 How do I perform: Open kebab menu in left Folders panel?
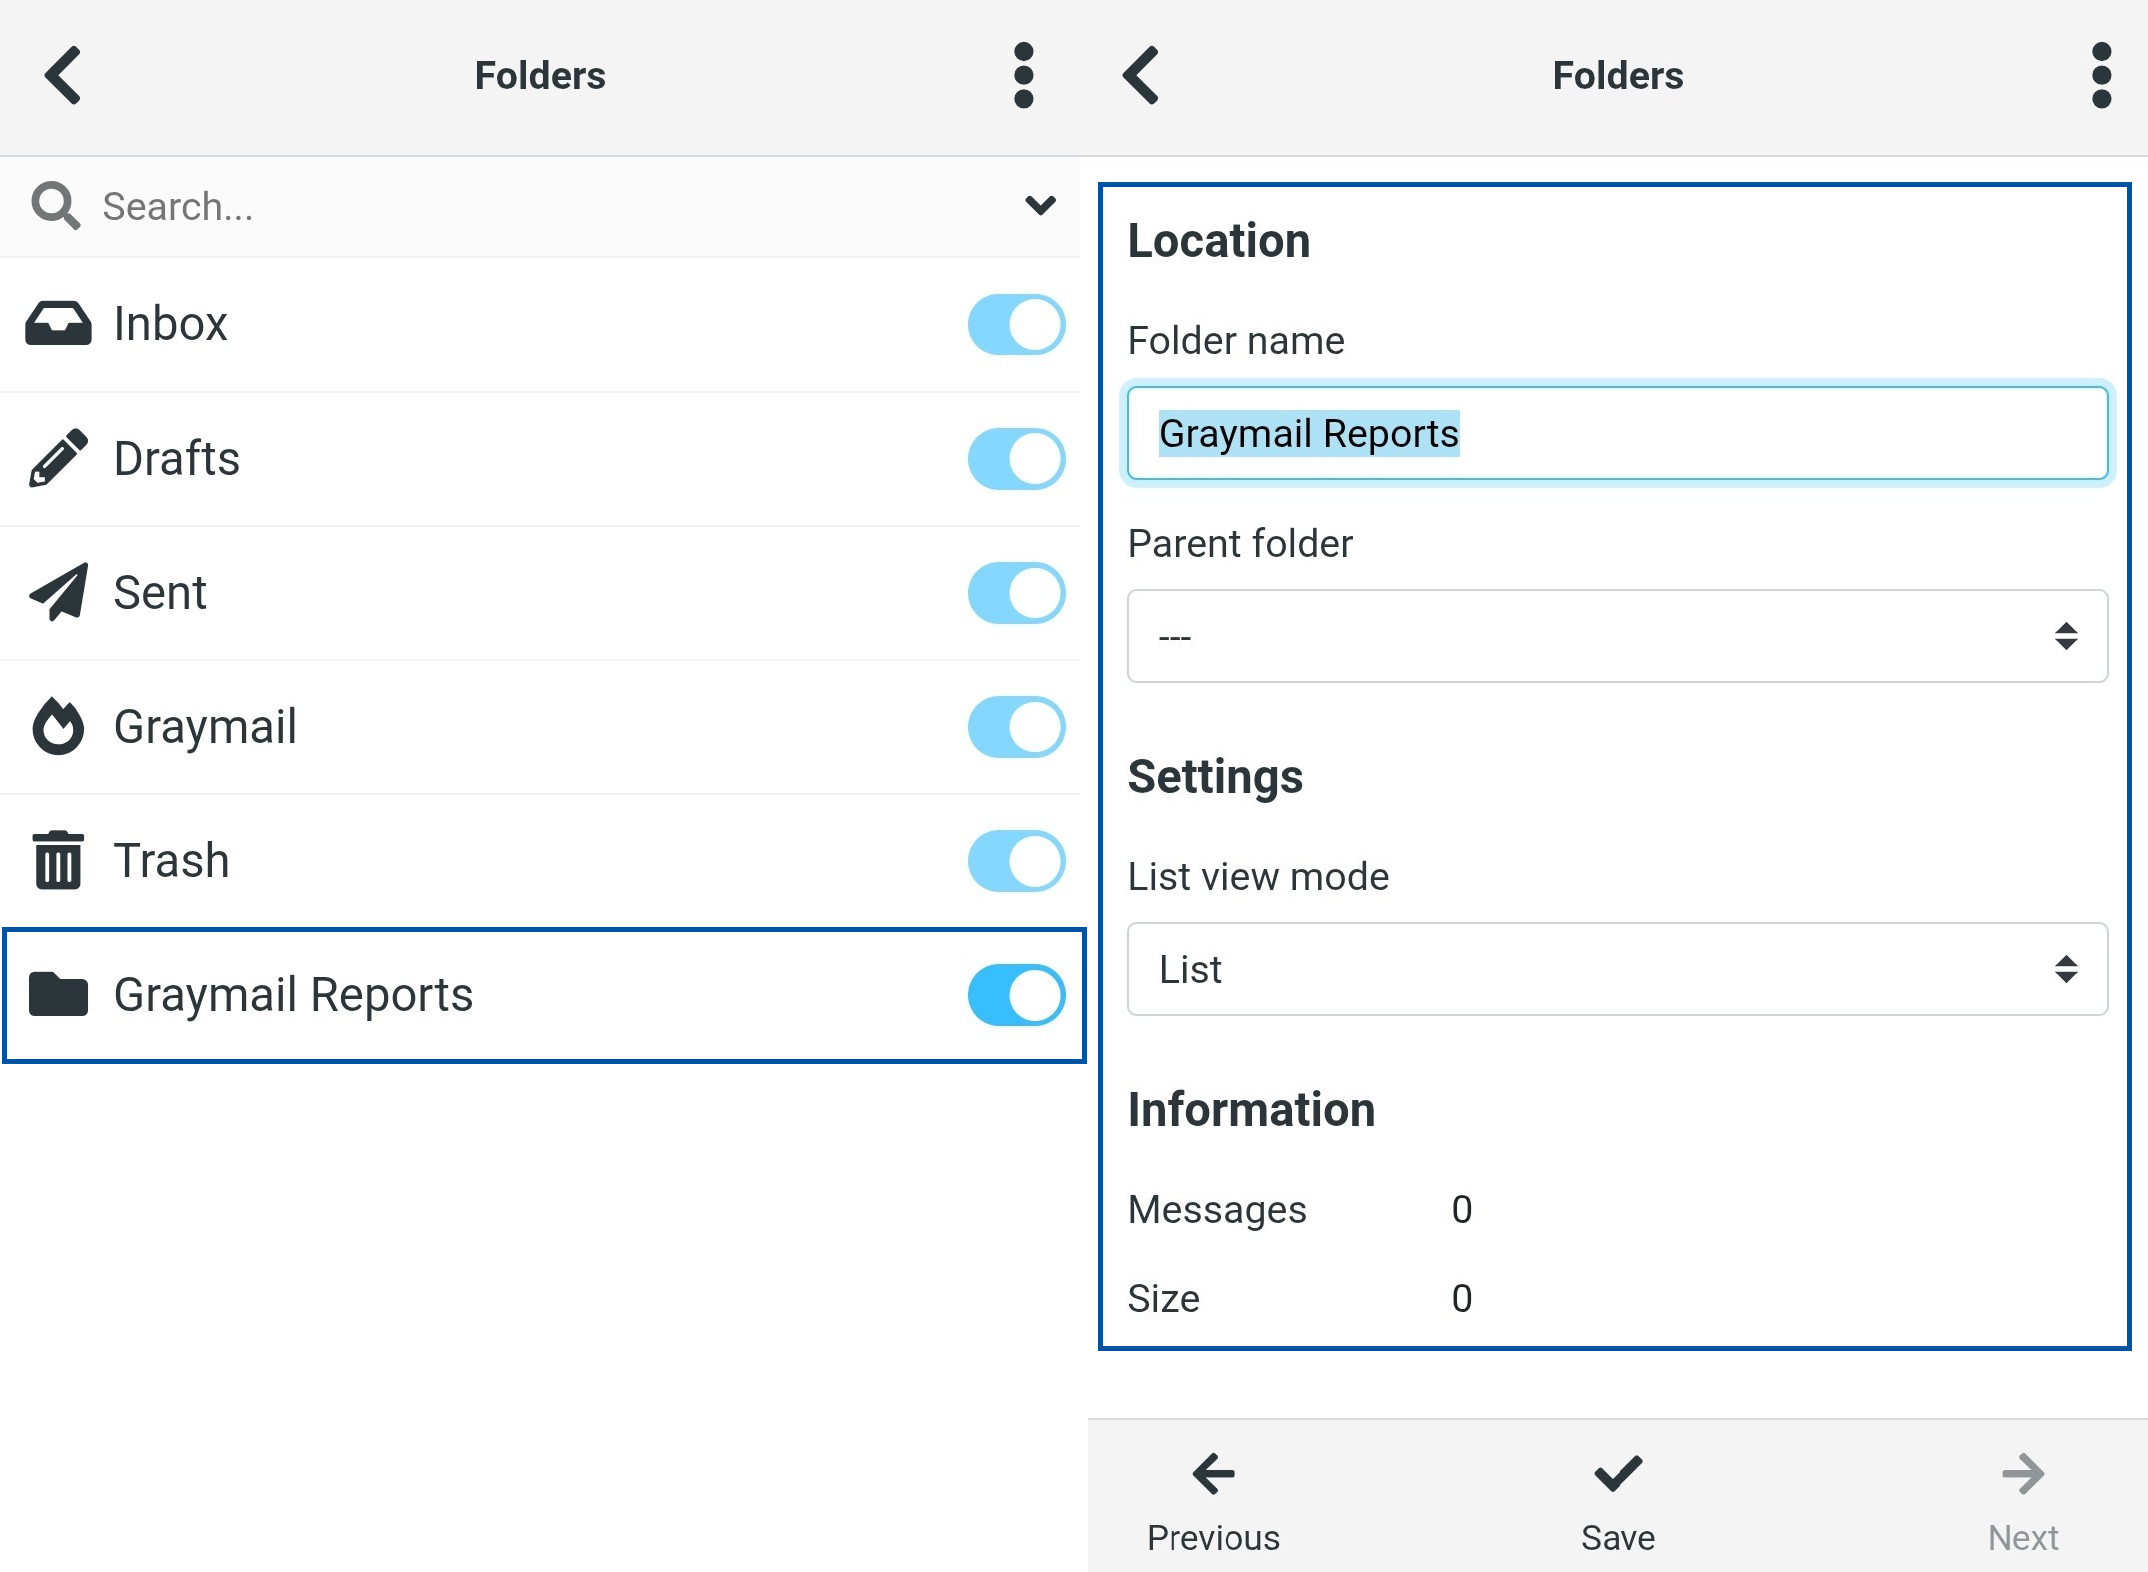(x=1023, y=75)
